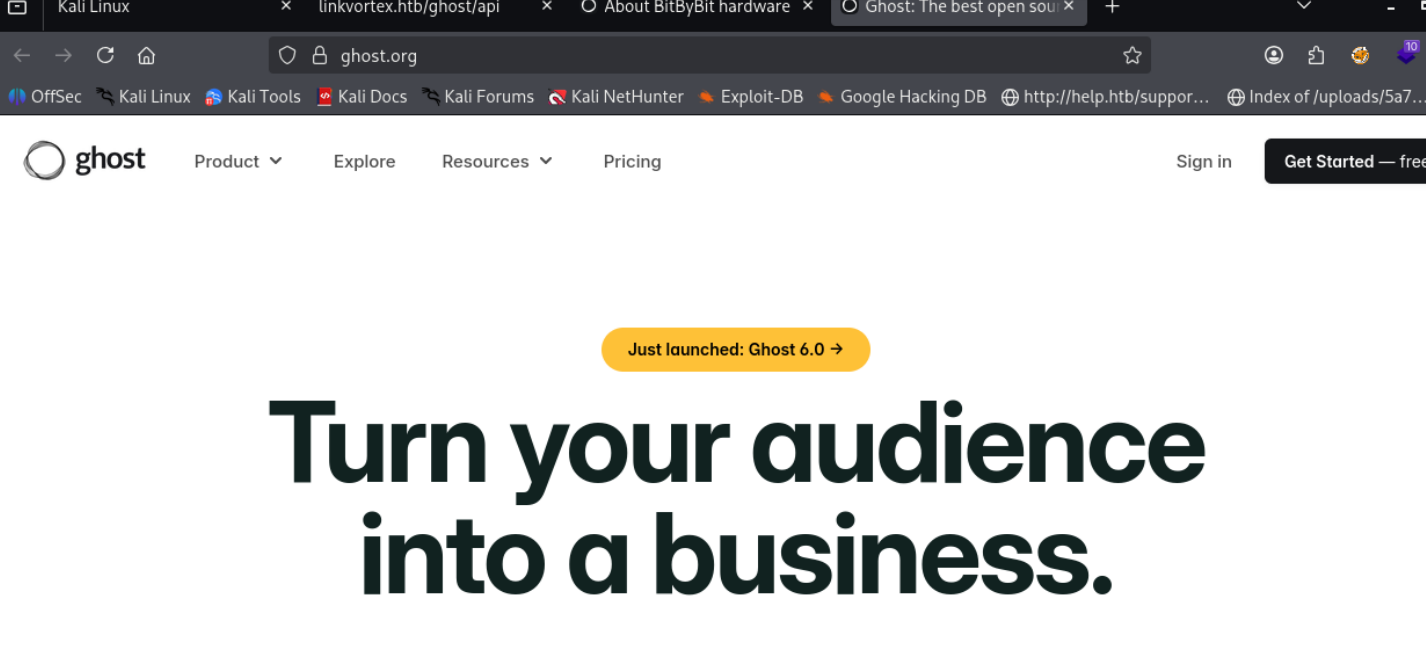Screen dimensions: 1426x658
Task: Open the extensions puzzle-piece menu
Action: pos(1316,56)
